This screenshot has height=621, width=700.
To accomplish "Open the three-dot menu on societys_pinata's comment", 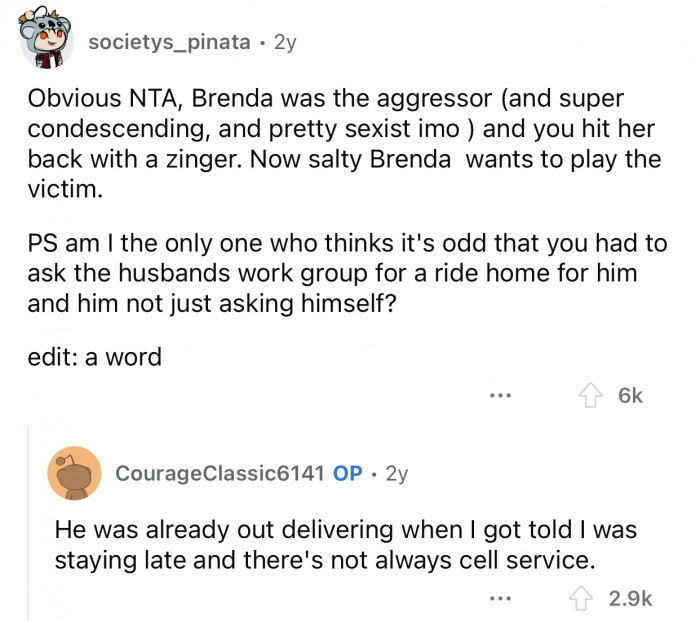I will (500, 395).
